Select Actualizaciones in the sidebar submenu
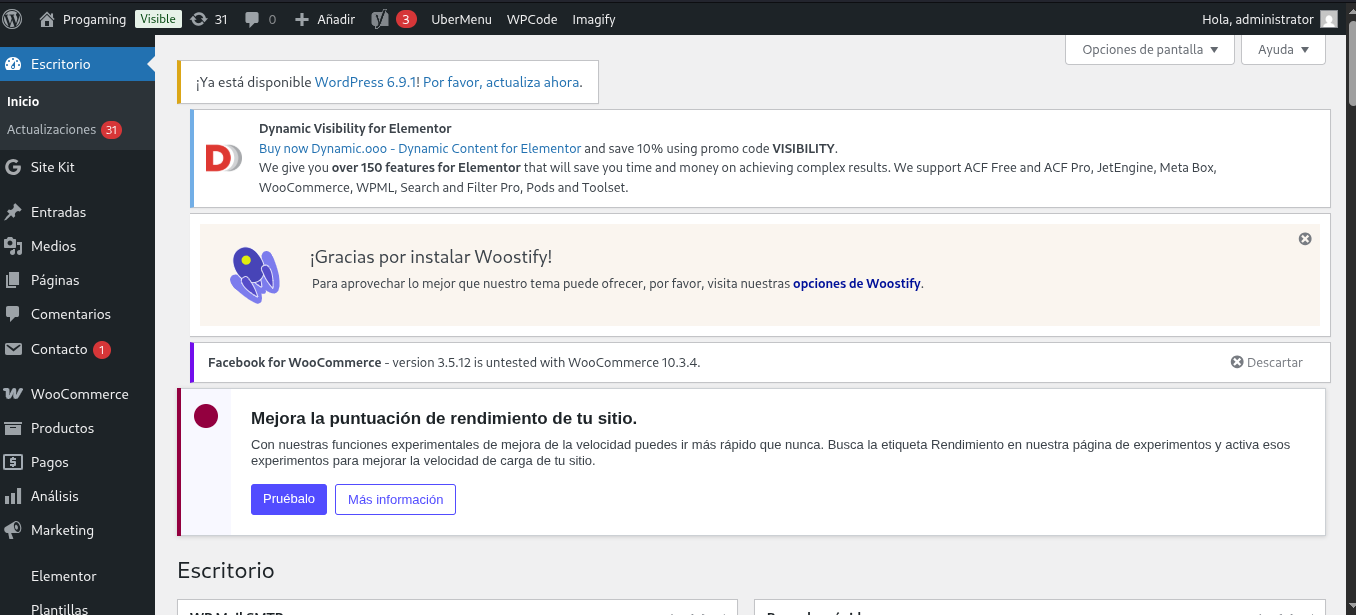This screenshot has width=1356, height=615. [x=52, y=130]
